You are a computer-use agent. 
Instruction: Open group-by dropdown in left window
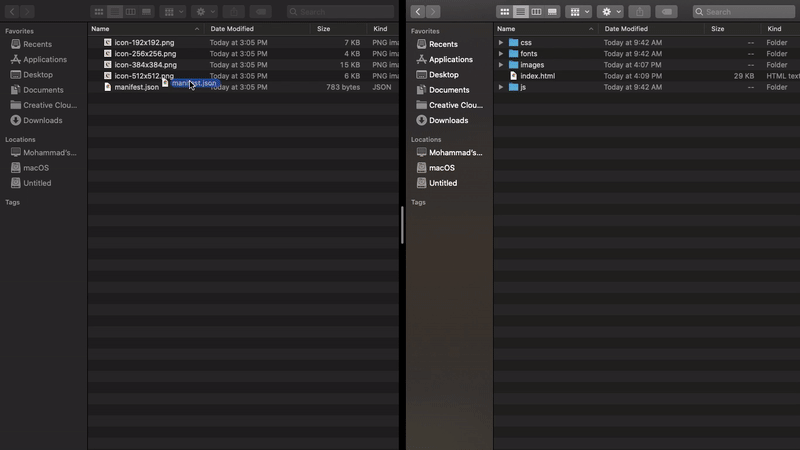173,12
